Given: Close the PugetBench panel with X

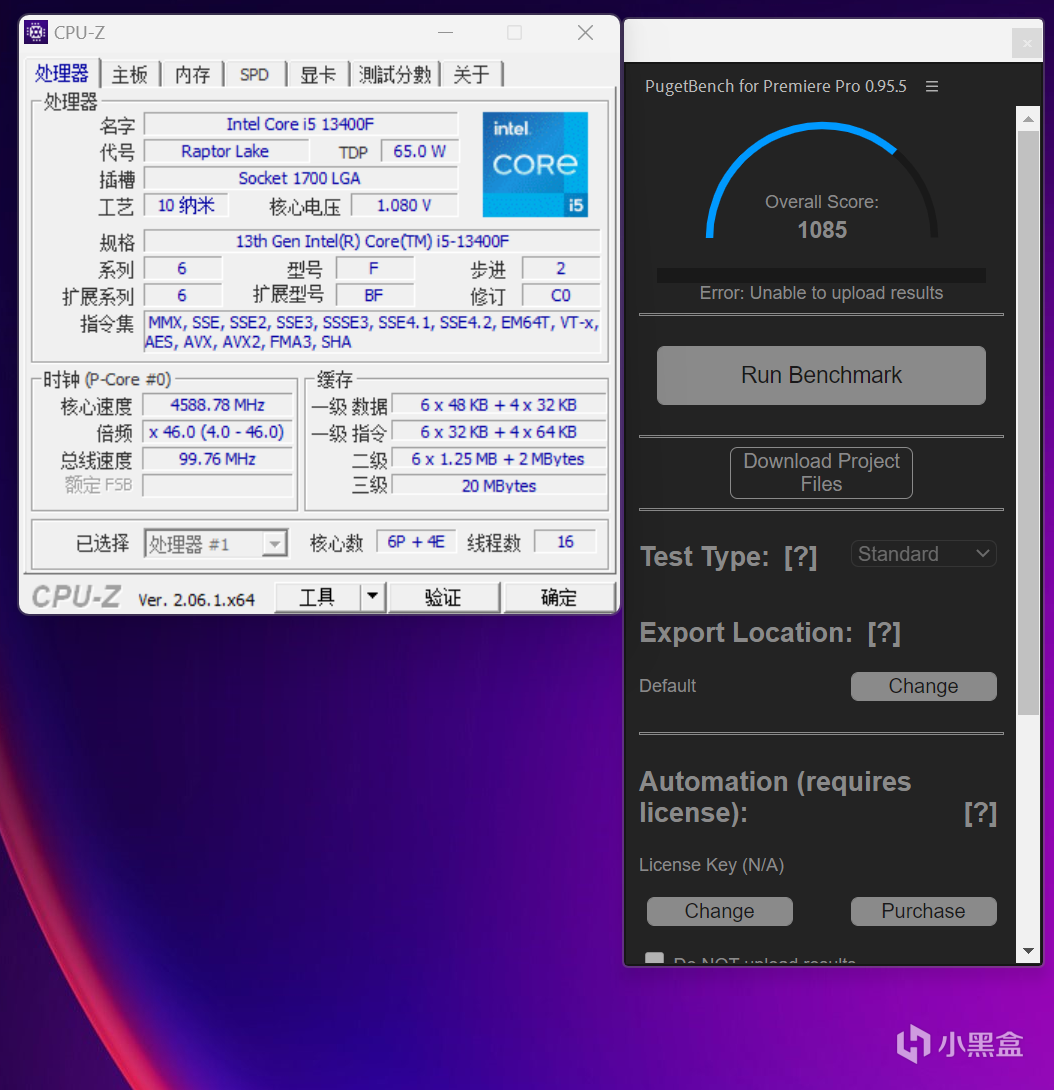Looking at the screenshot, I should pos(1027,44).
